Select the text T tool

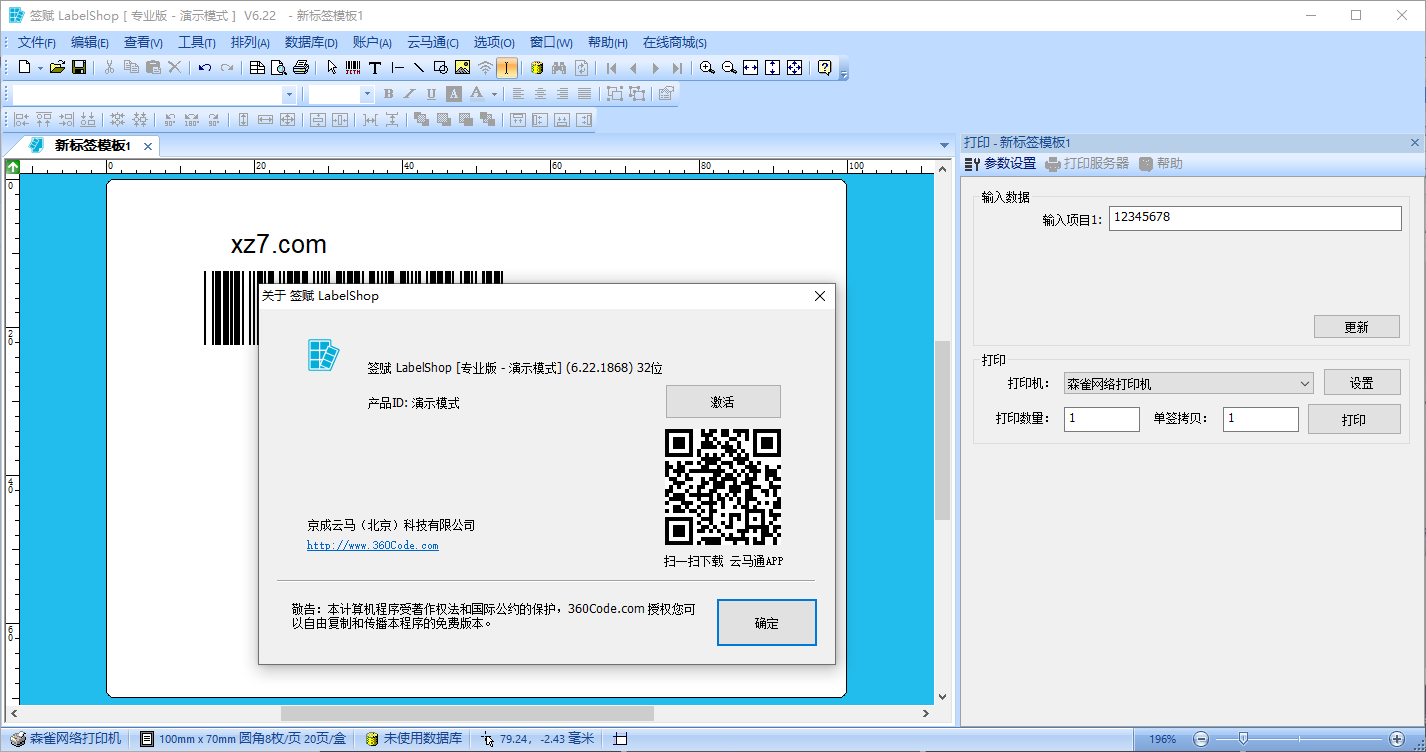(x=375, y=68)
